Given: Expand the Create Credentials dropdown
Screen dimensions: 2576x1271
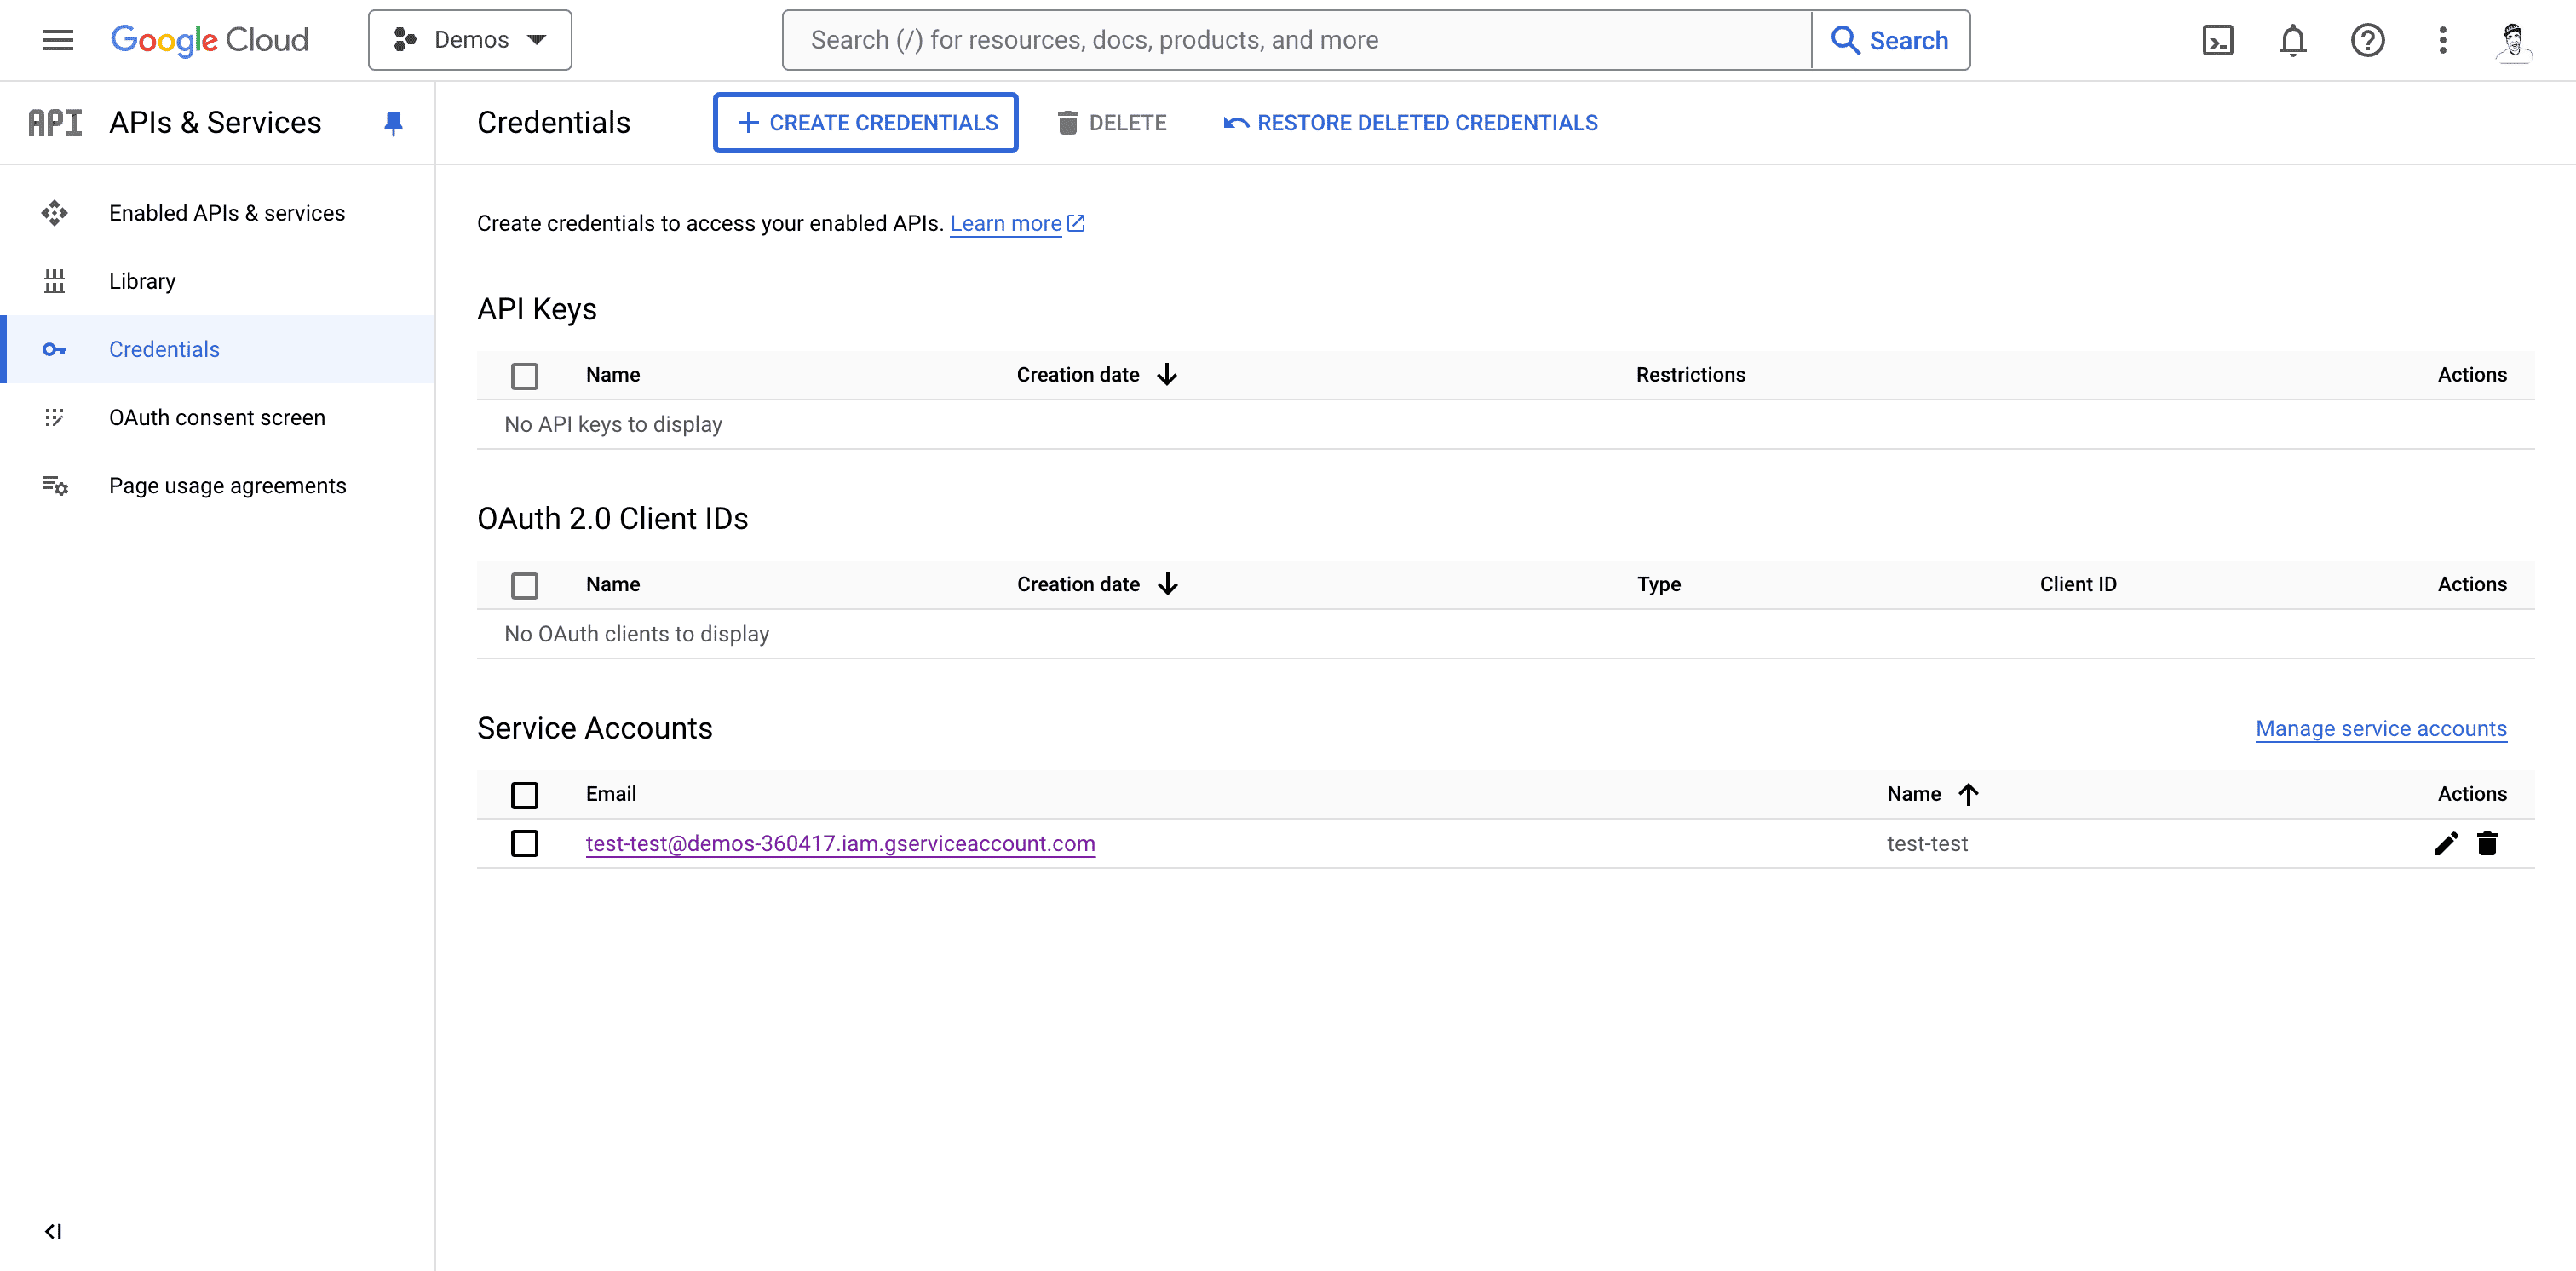Looking at the screenshot, I should pos(866,123).
